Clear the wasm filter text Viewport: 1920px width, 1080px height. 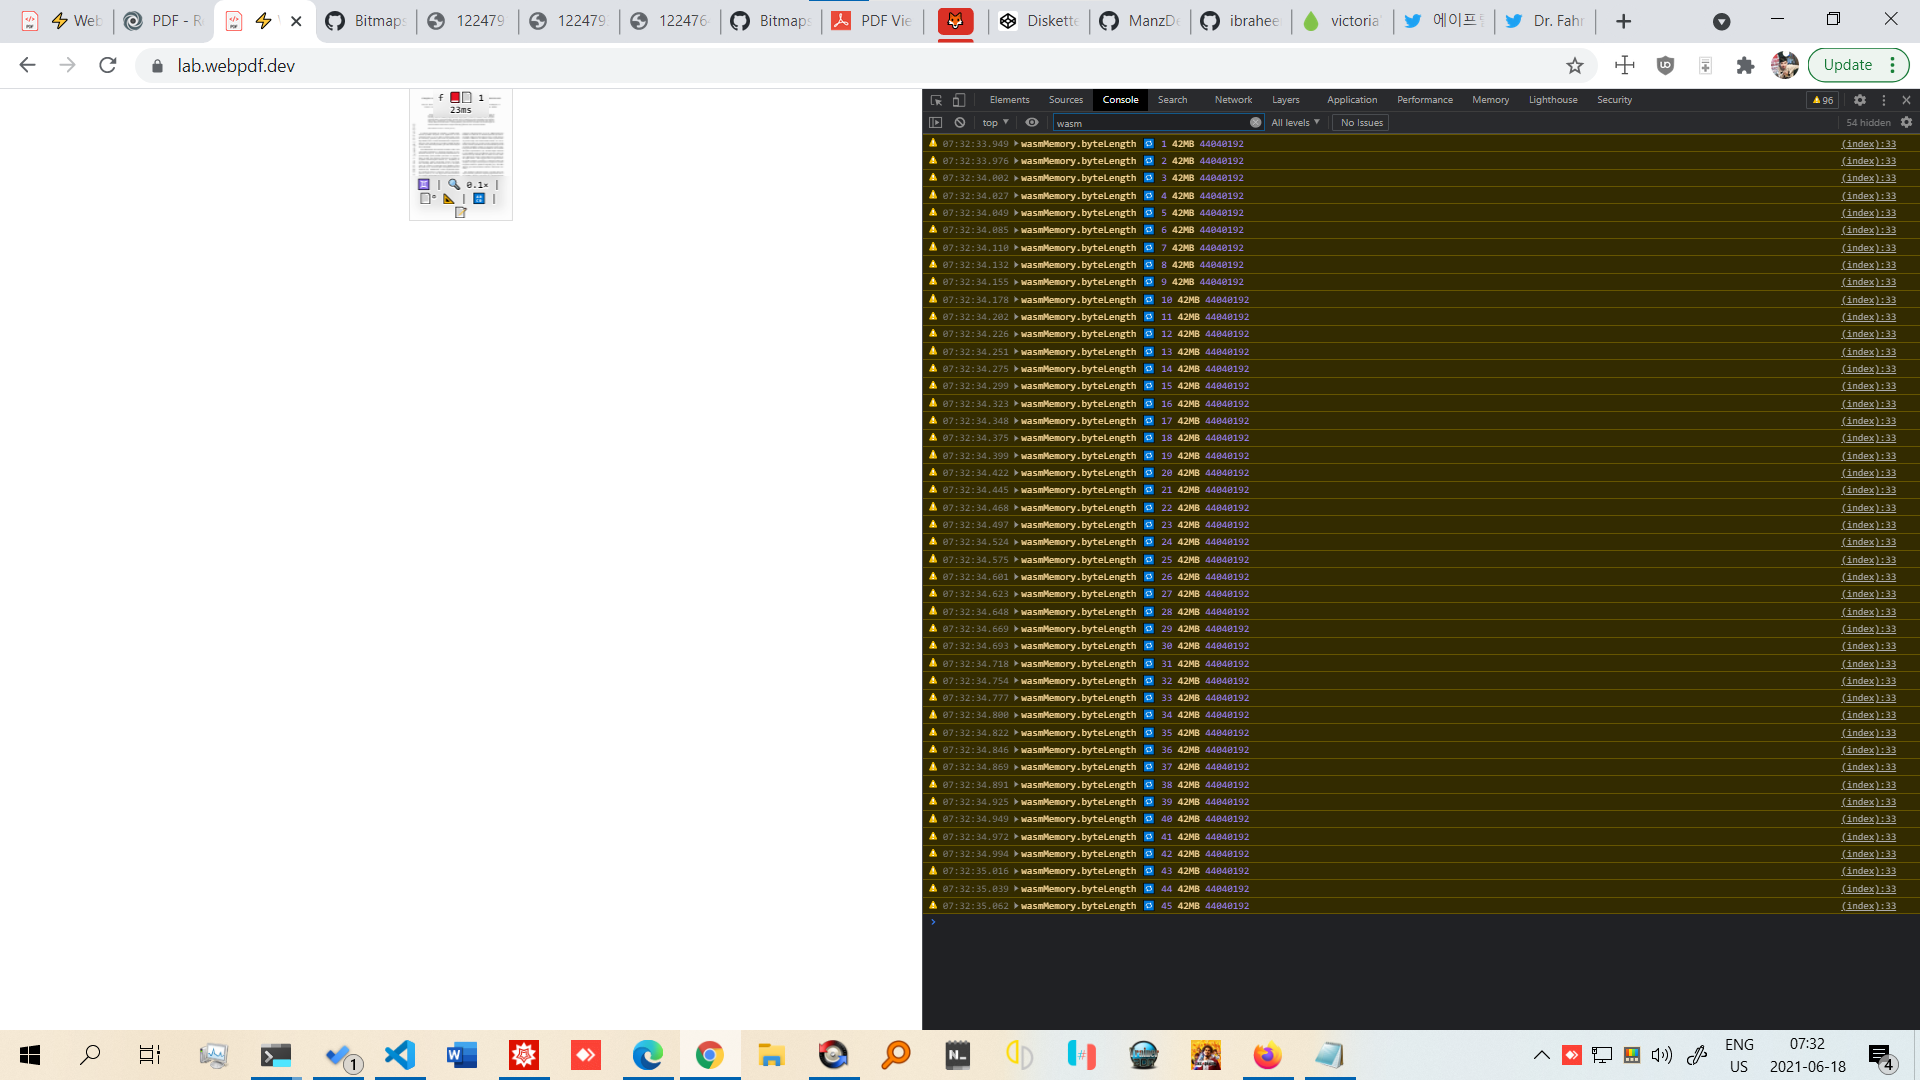tap(1256, 123)
